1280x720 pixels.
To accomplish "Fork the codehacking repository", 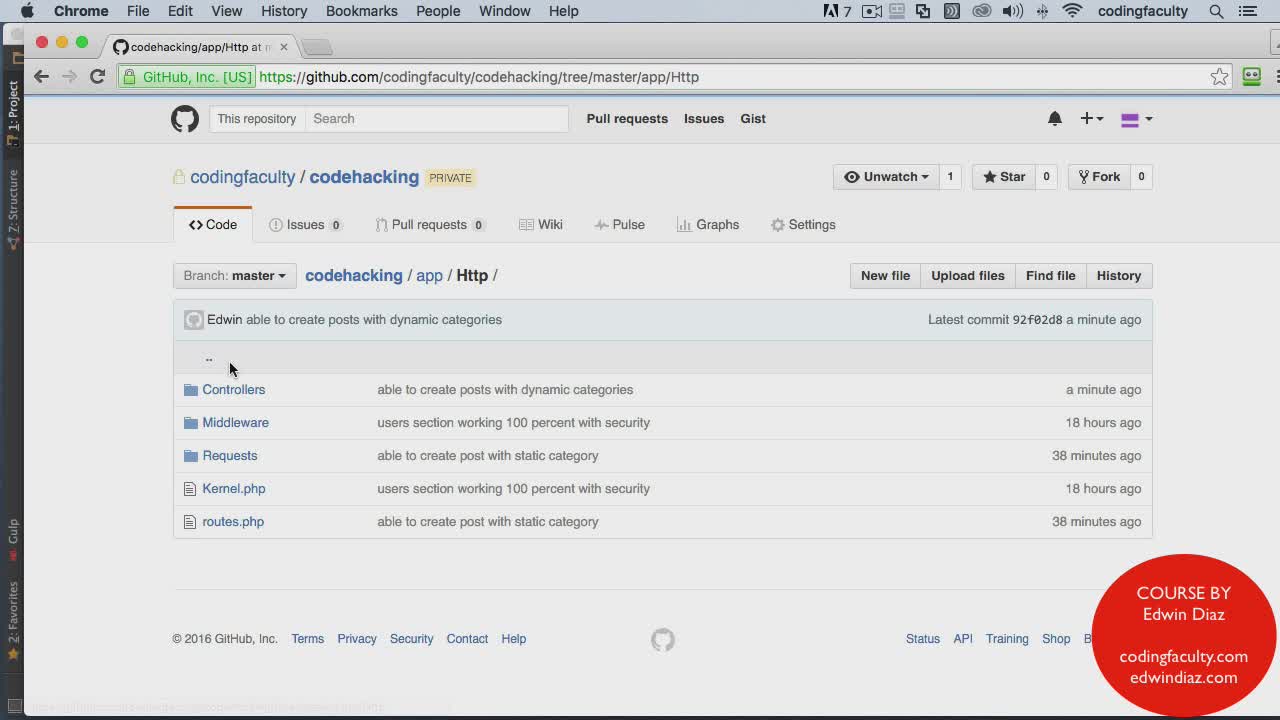I will [x=1099, y=177].
